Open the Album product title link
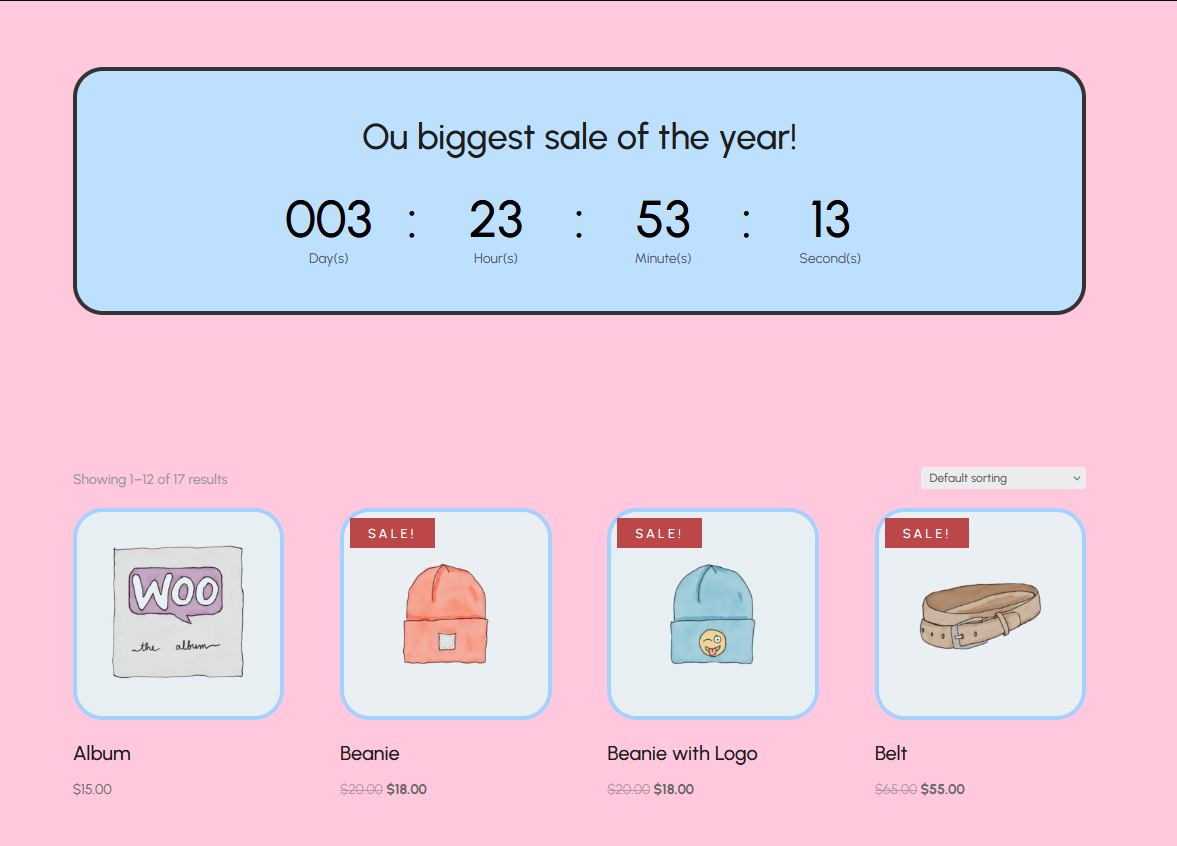The height and width of the screenshot is (846, 1177). click(102, 753)
